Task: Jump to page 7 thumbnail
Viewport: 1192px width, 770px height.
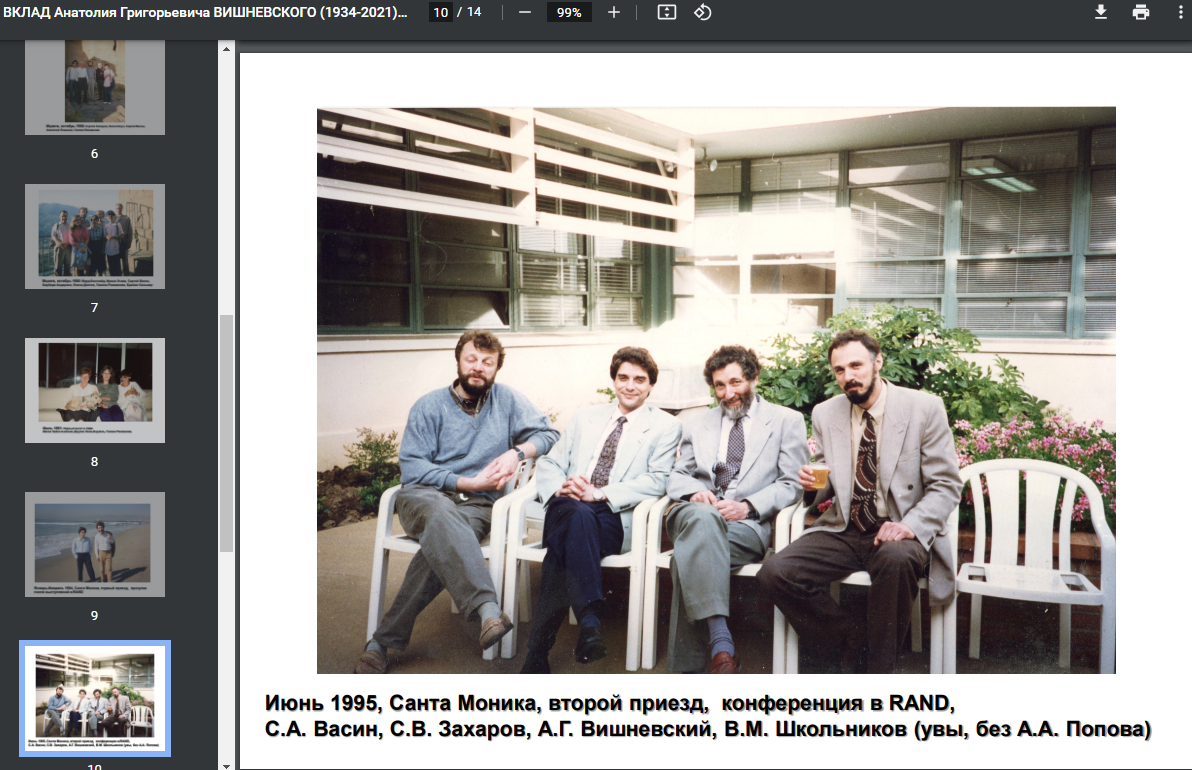Action: click(x=95, y=236)
